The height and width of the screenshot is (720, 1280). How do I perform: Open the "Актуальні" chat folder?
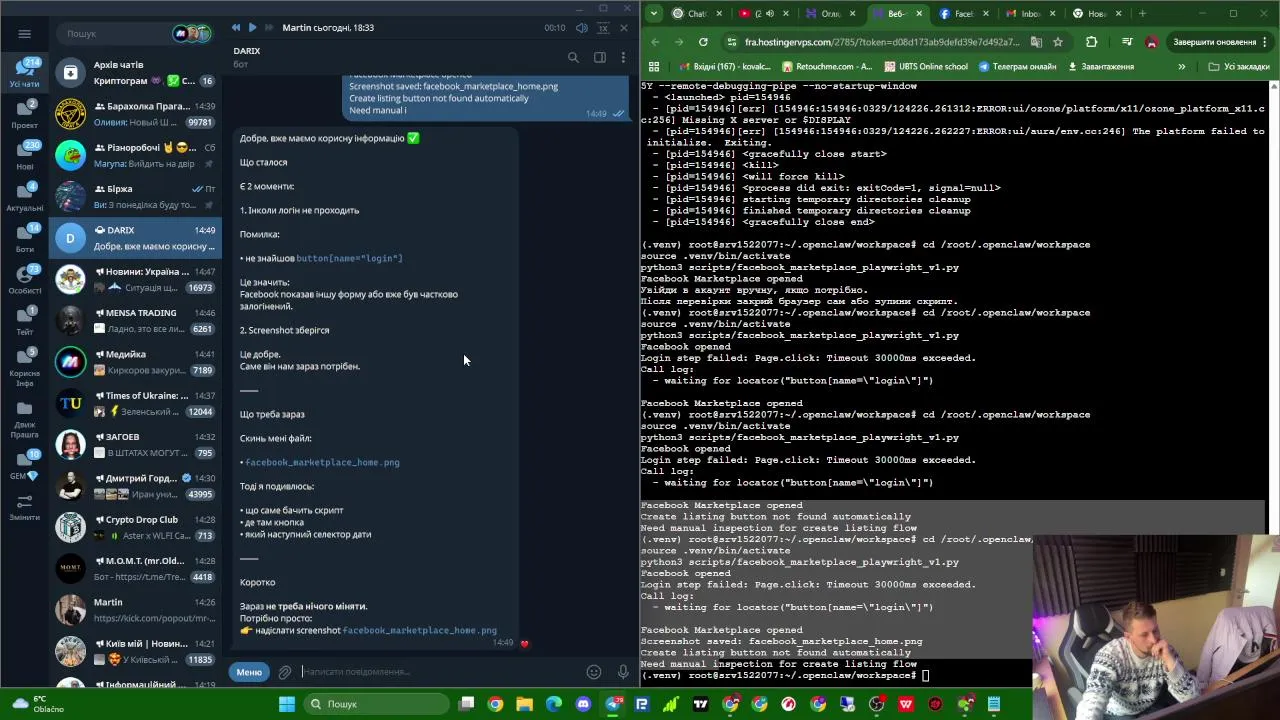coord(24,196)
